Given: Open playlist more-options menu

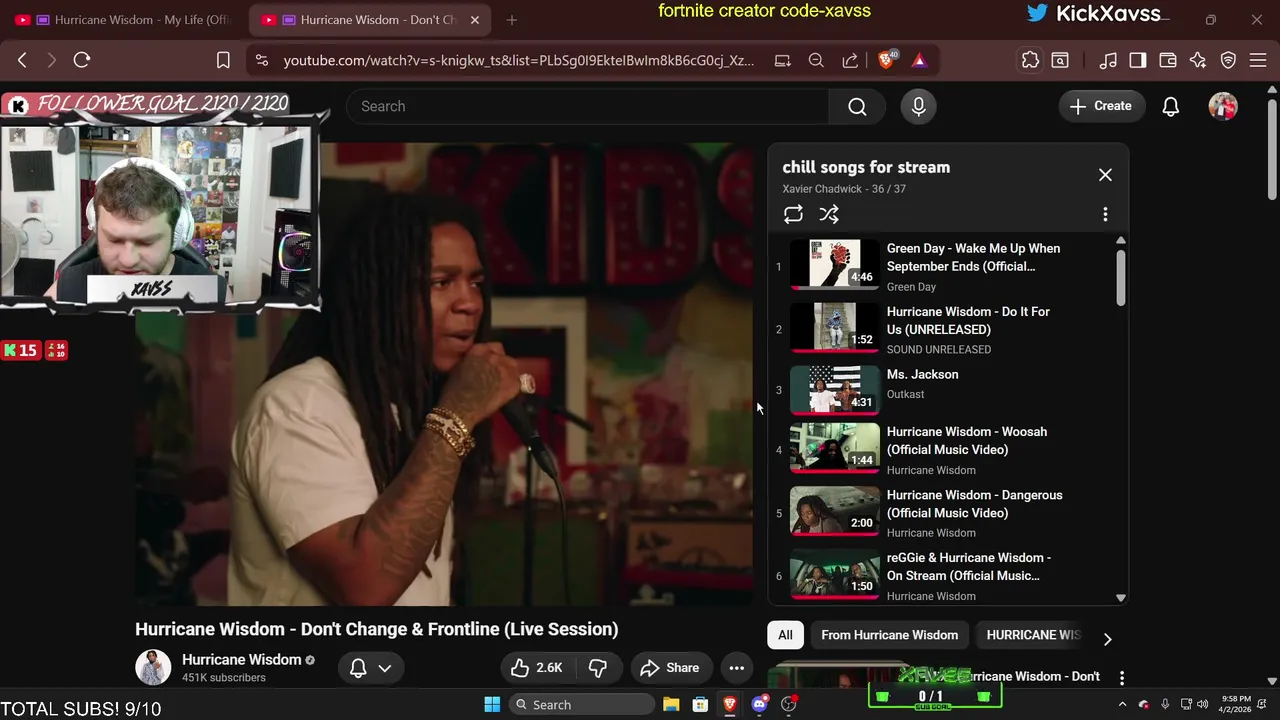Looking at the screenshot, I should coord(1105,214).
